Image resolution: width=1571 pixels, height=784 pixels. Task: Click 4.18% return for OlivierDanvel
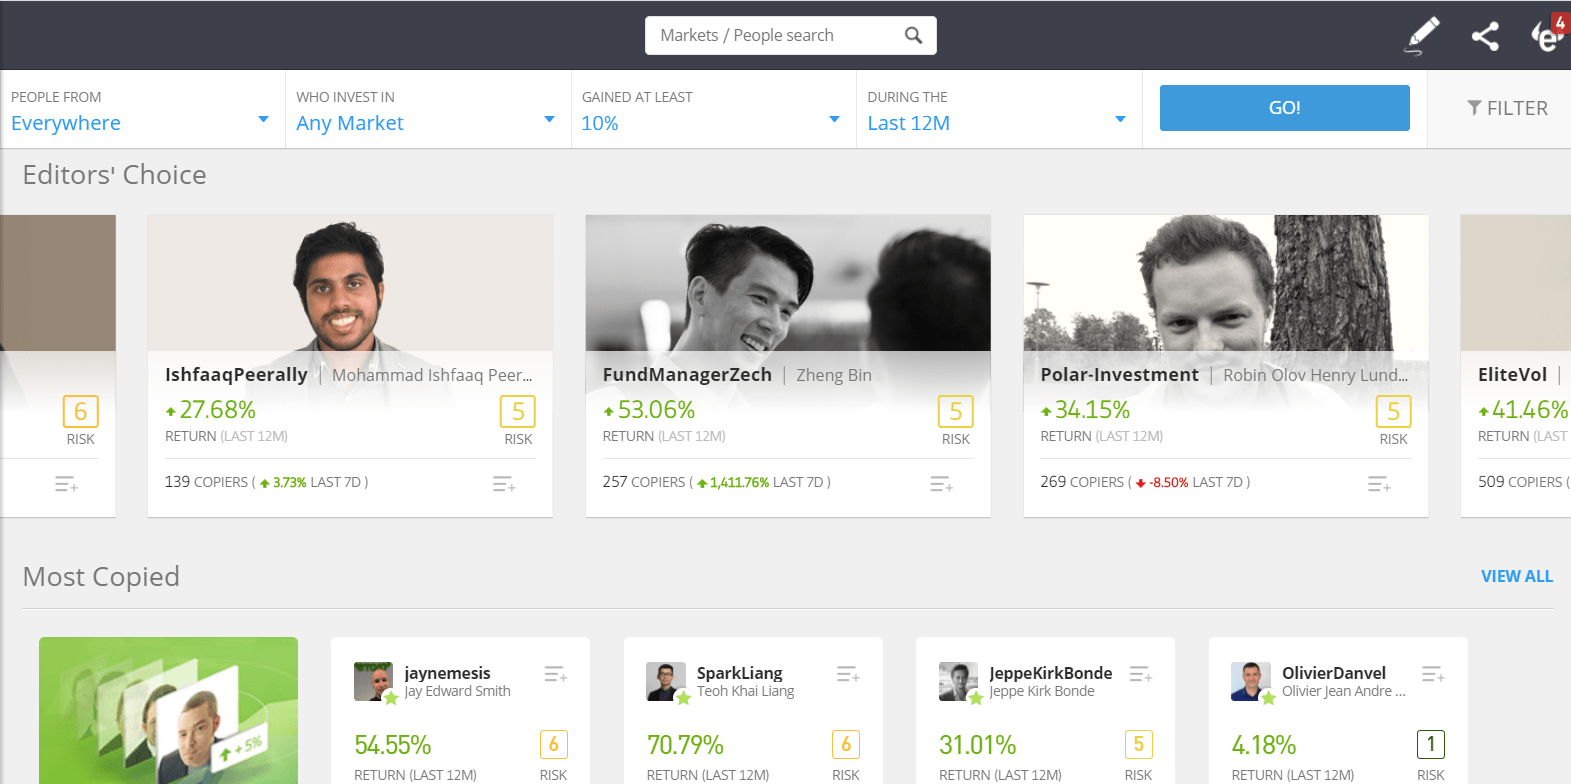click(x=1264, y=745)
